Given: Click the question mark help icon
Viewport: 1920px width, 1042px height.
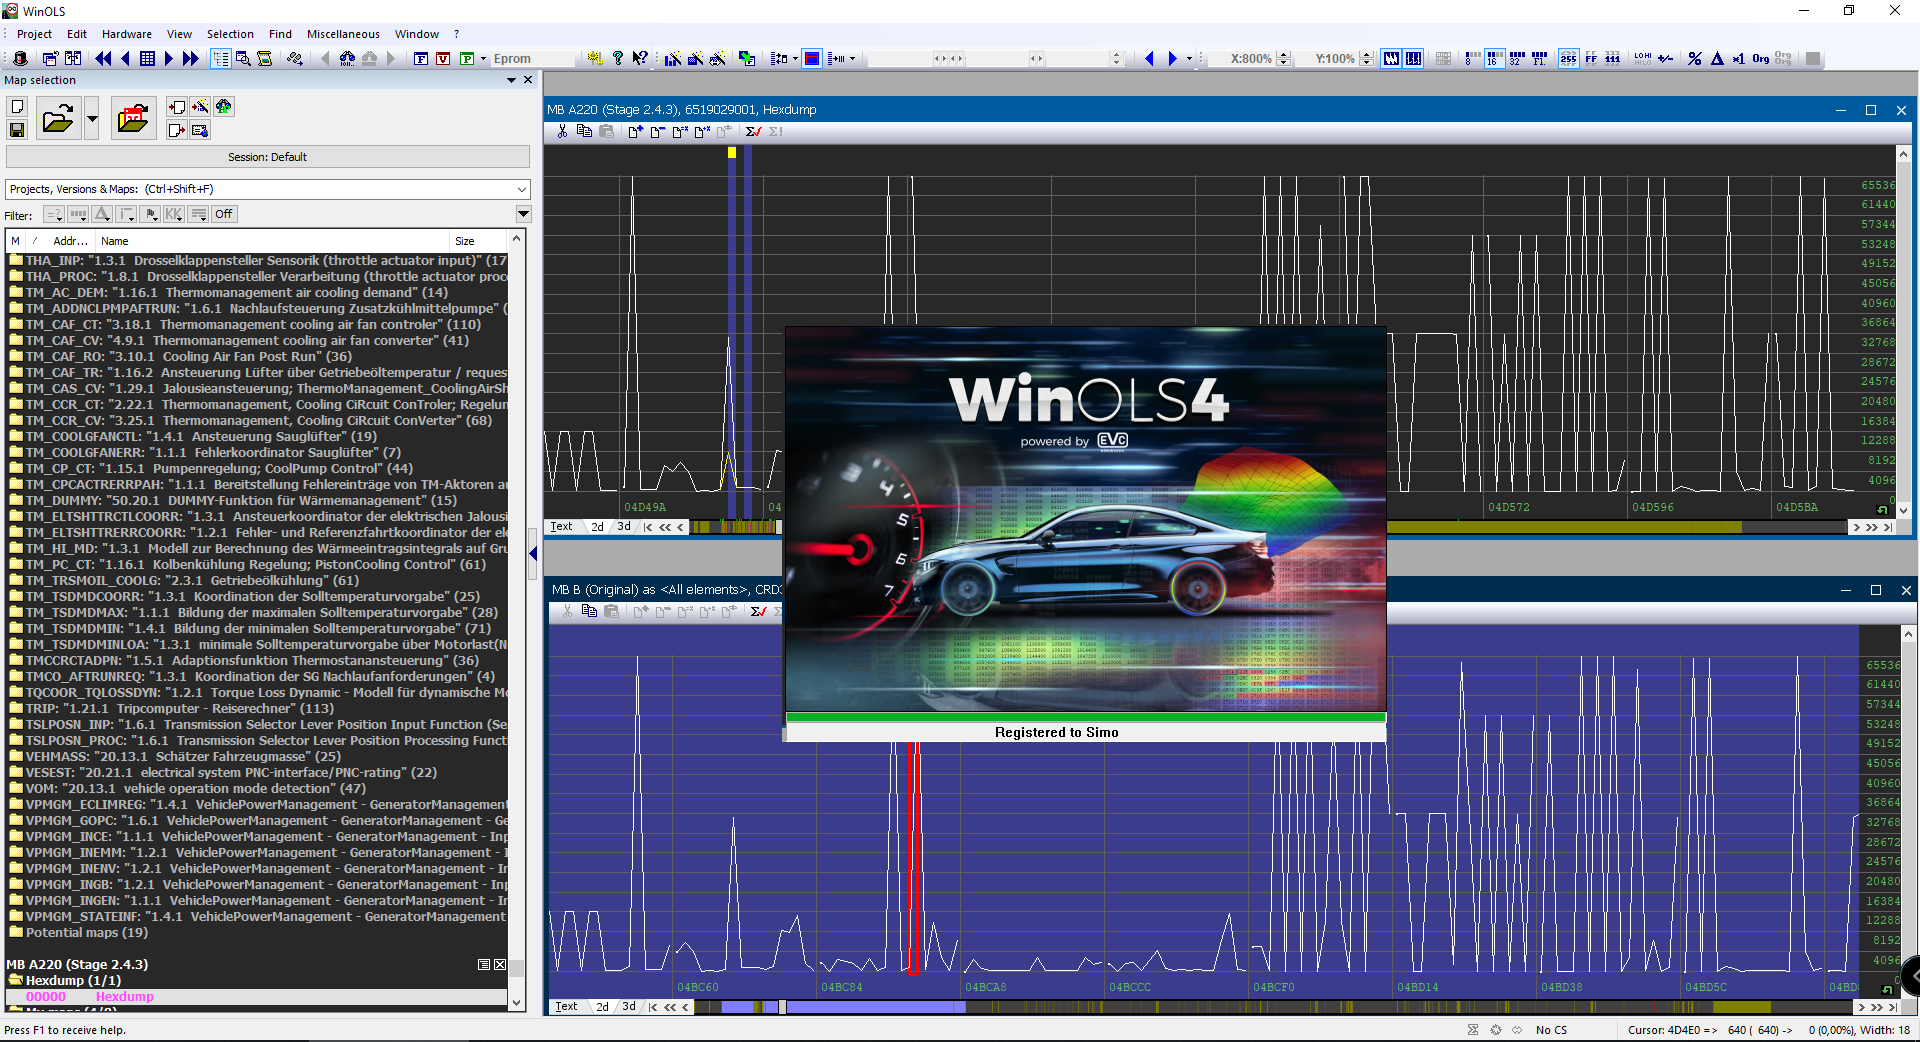Looking at the screenshot, I should (618, 59).
